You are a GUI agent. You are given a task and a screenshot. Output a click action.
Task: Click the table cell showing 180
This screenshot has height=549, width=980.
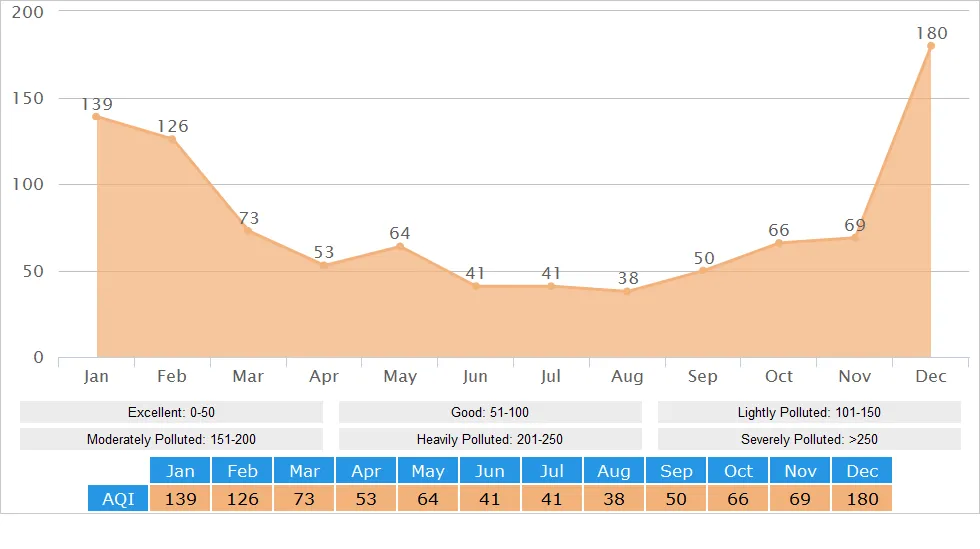862,498
